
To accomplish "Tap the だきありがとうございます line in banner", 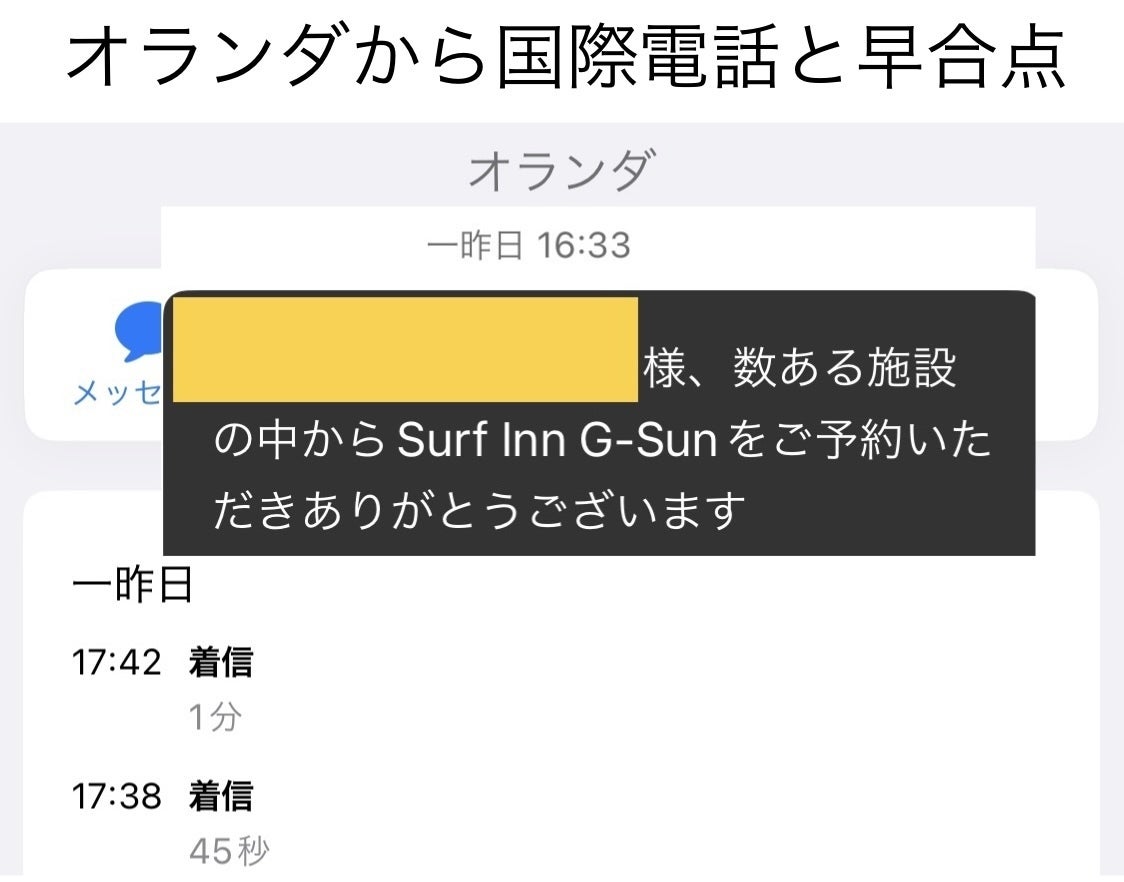I will (x=480, y=511).
